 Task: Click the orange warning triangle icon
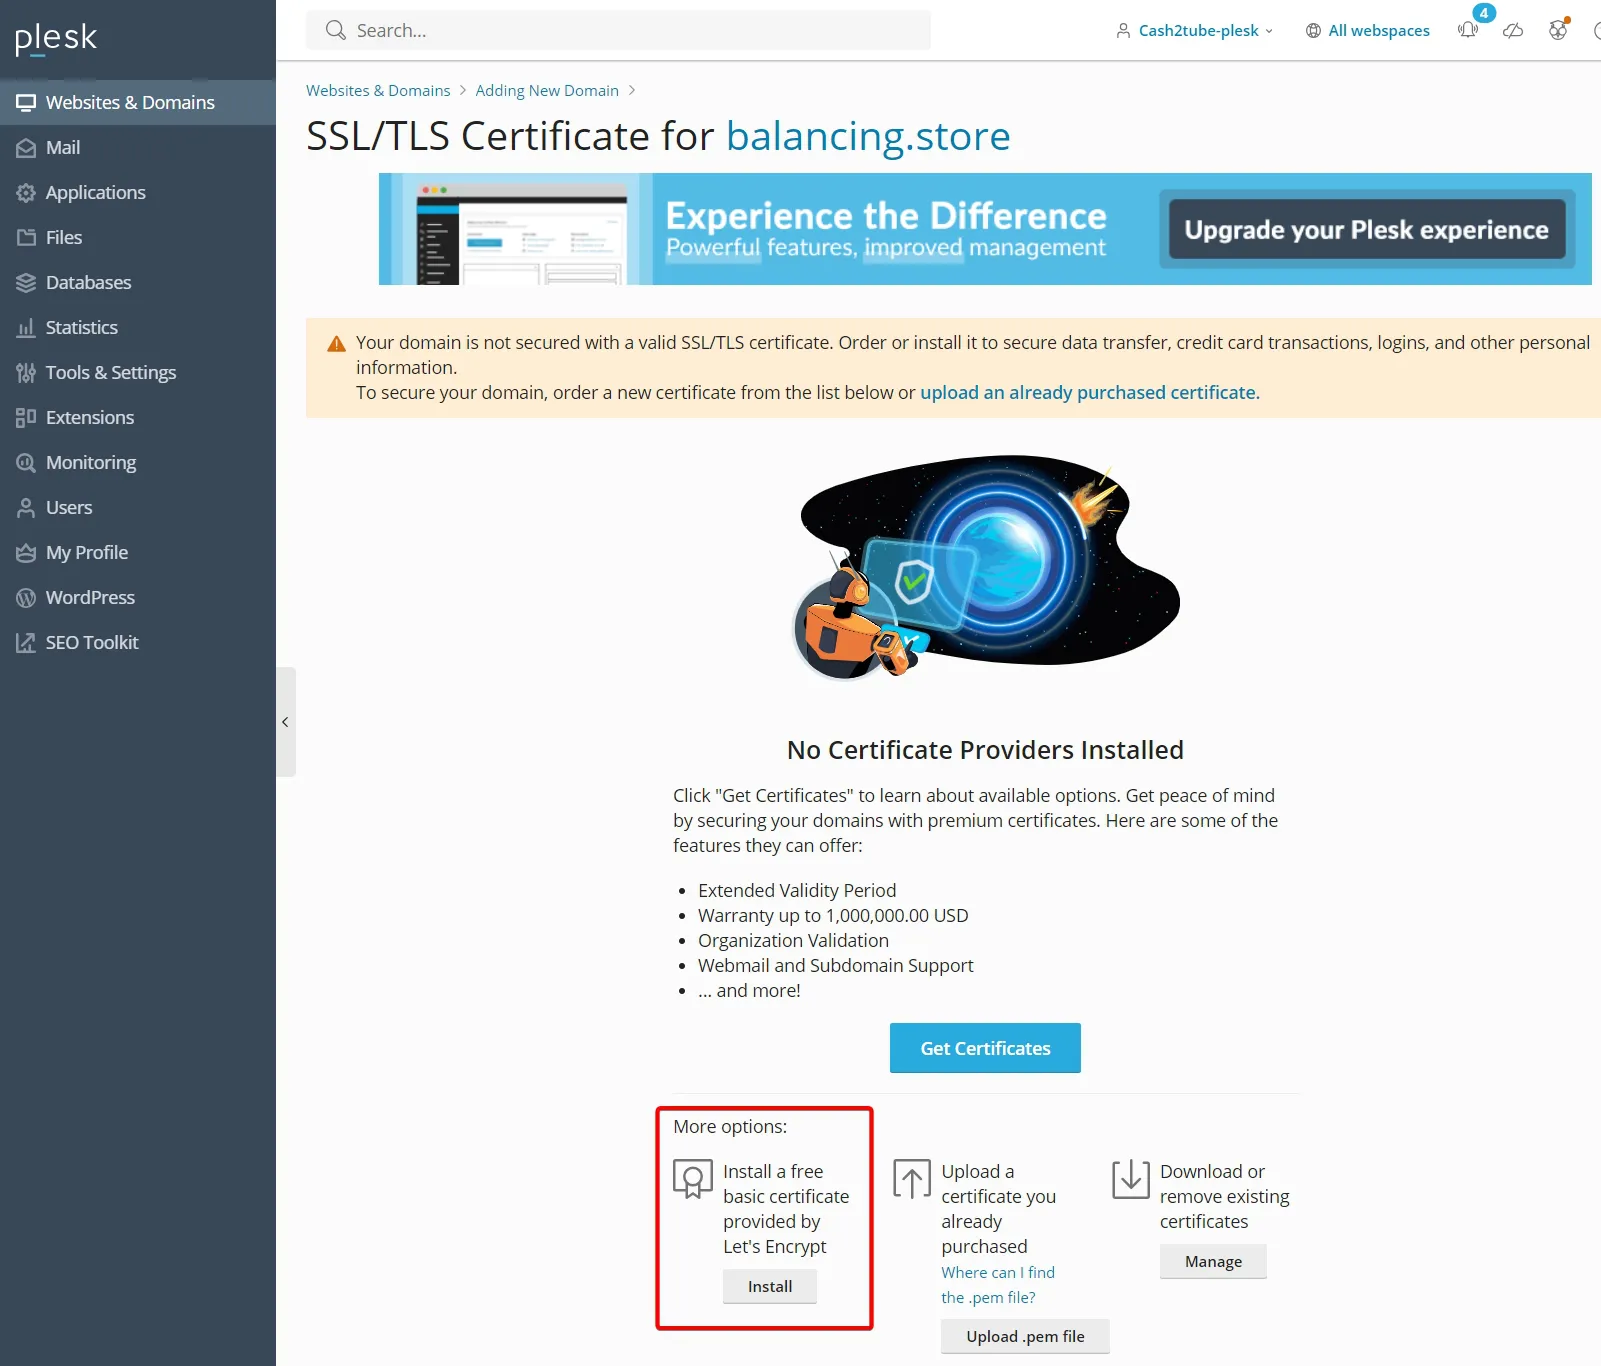click(336, 344)
